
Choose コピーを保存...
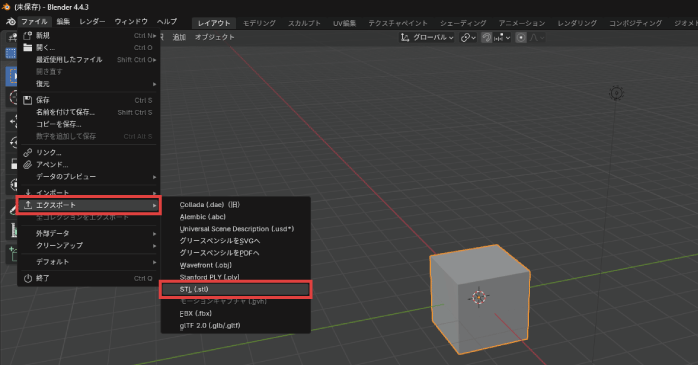pos(89,124)
